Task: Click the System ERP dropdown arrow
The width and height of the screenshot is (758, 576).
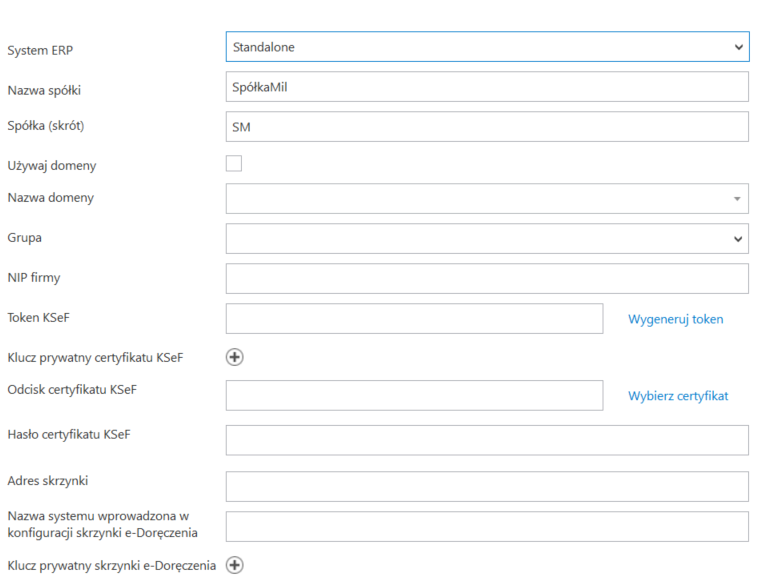Action: 738,47
